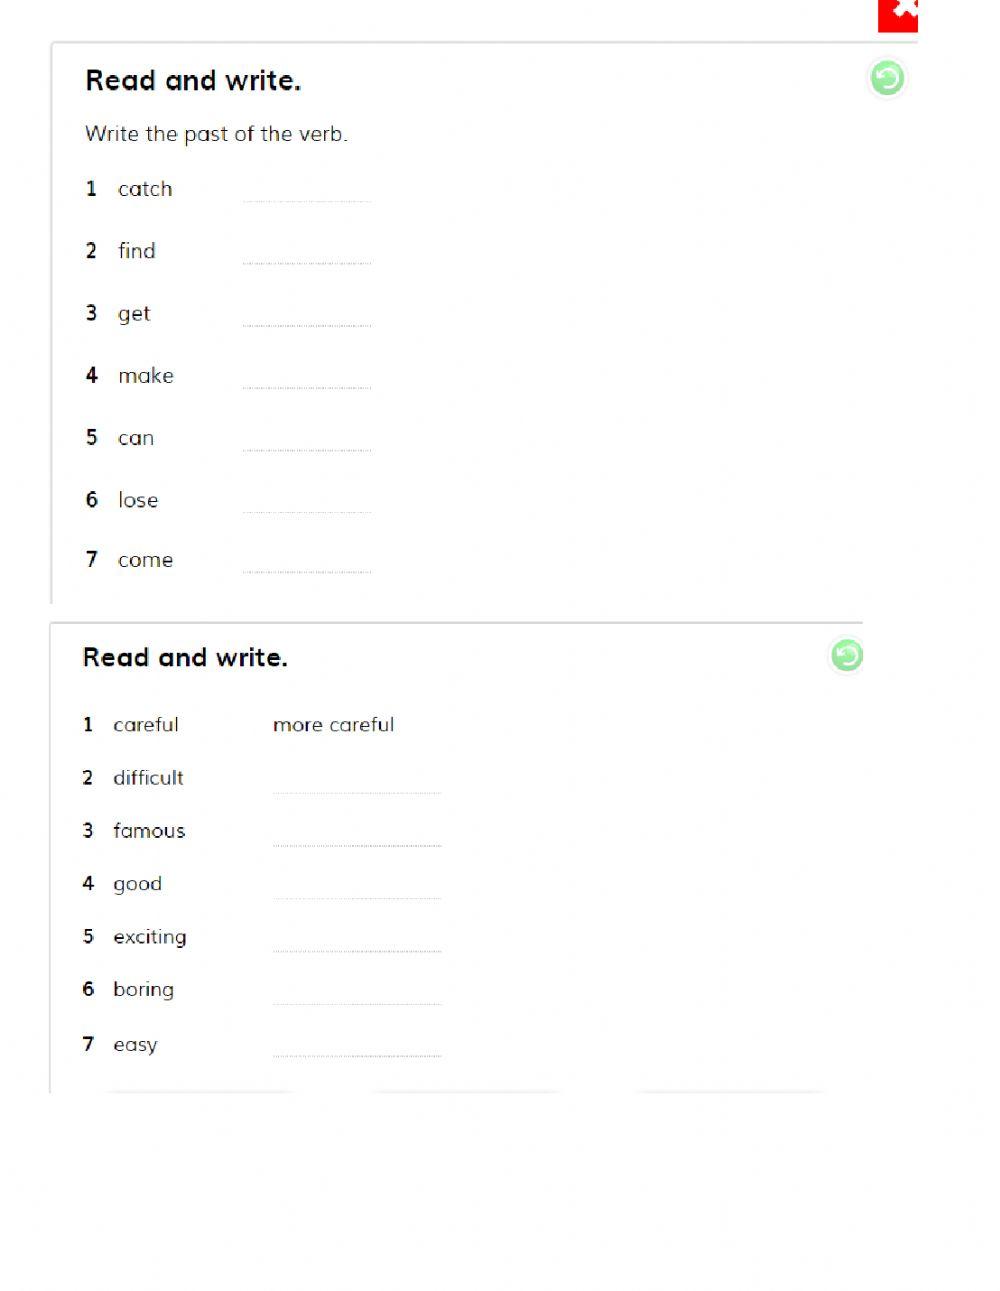Select the answer blank for 'can'
The height and width of the screenshot is (1291, 1000).
coord(306,440)
